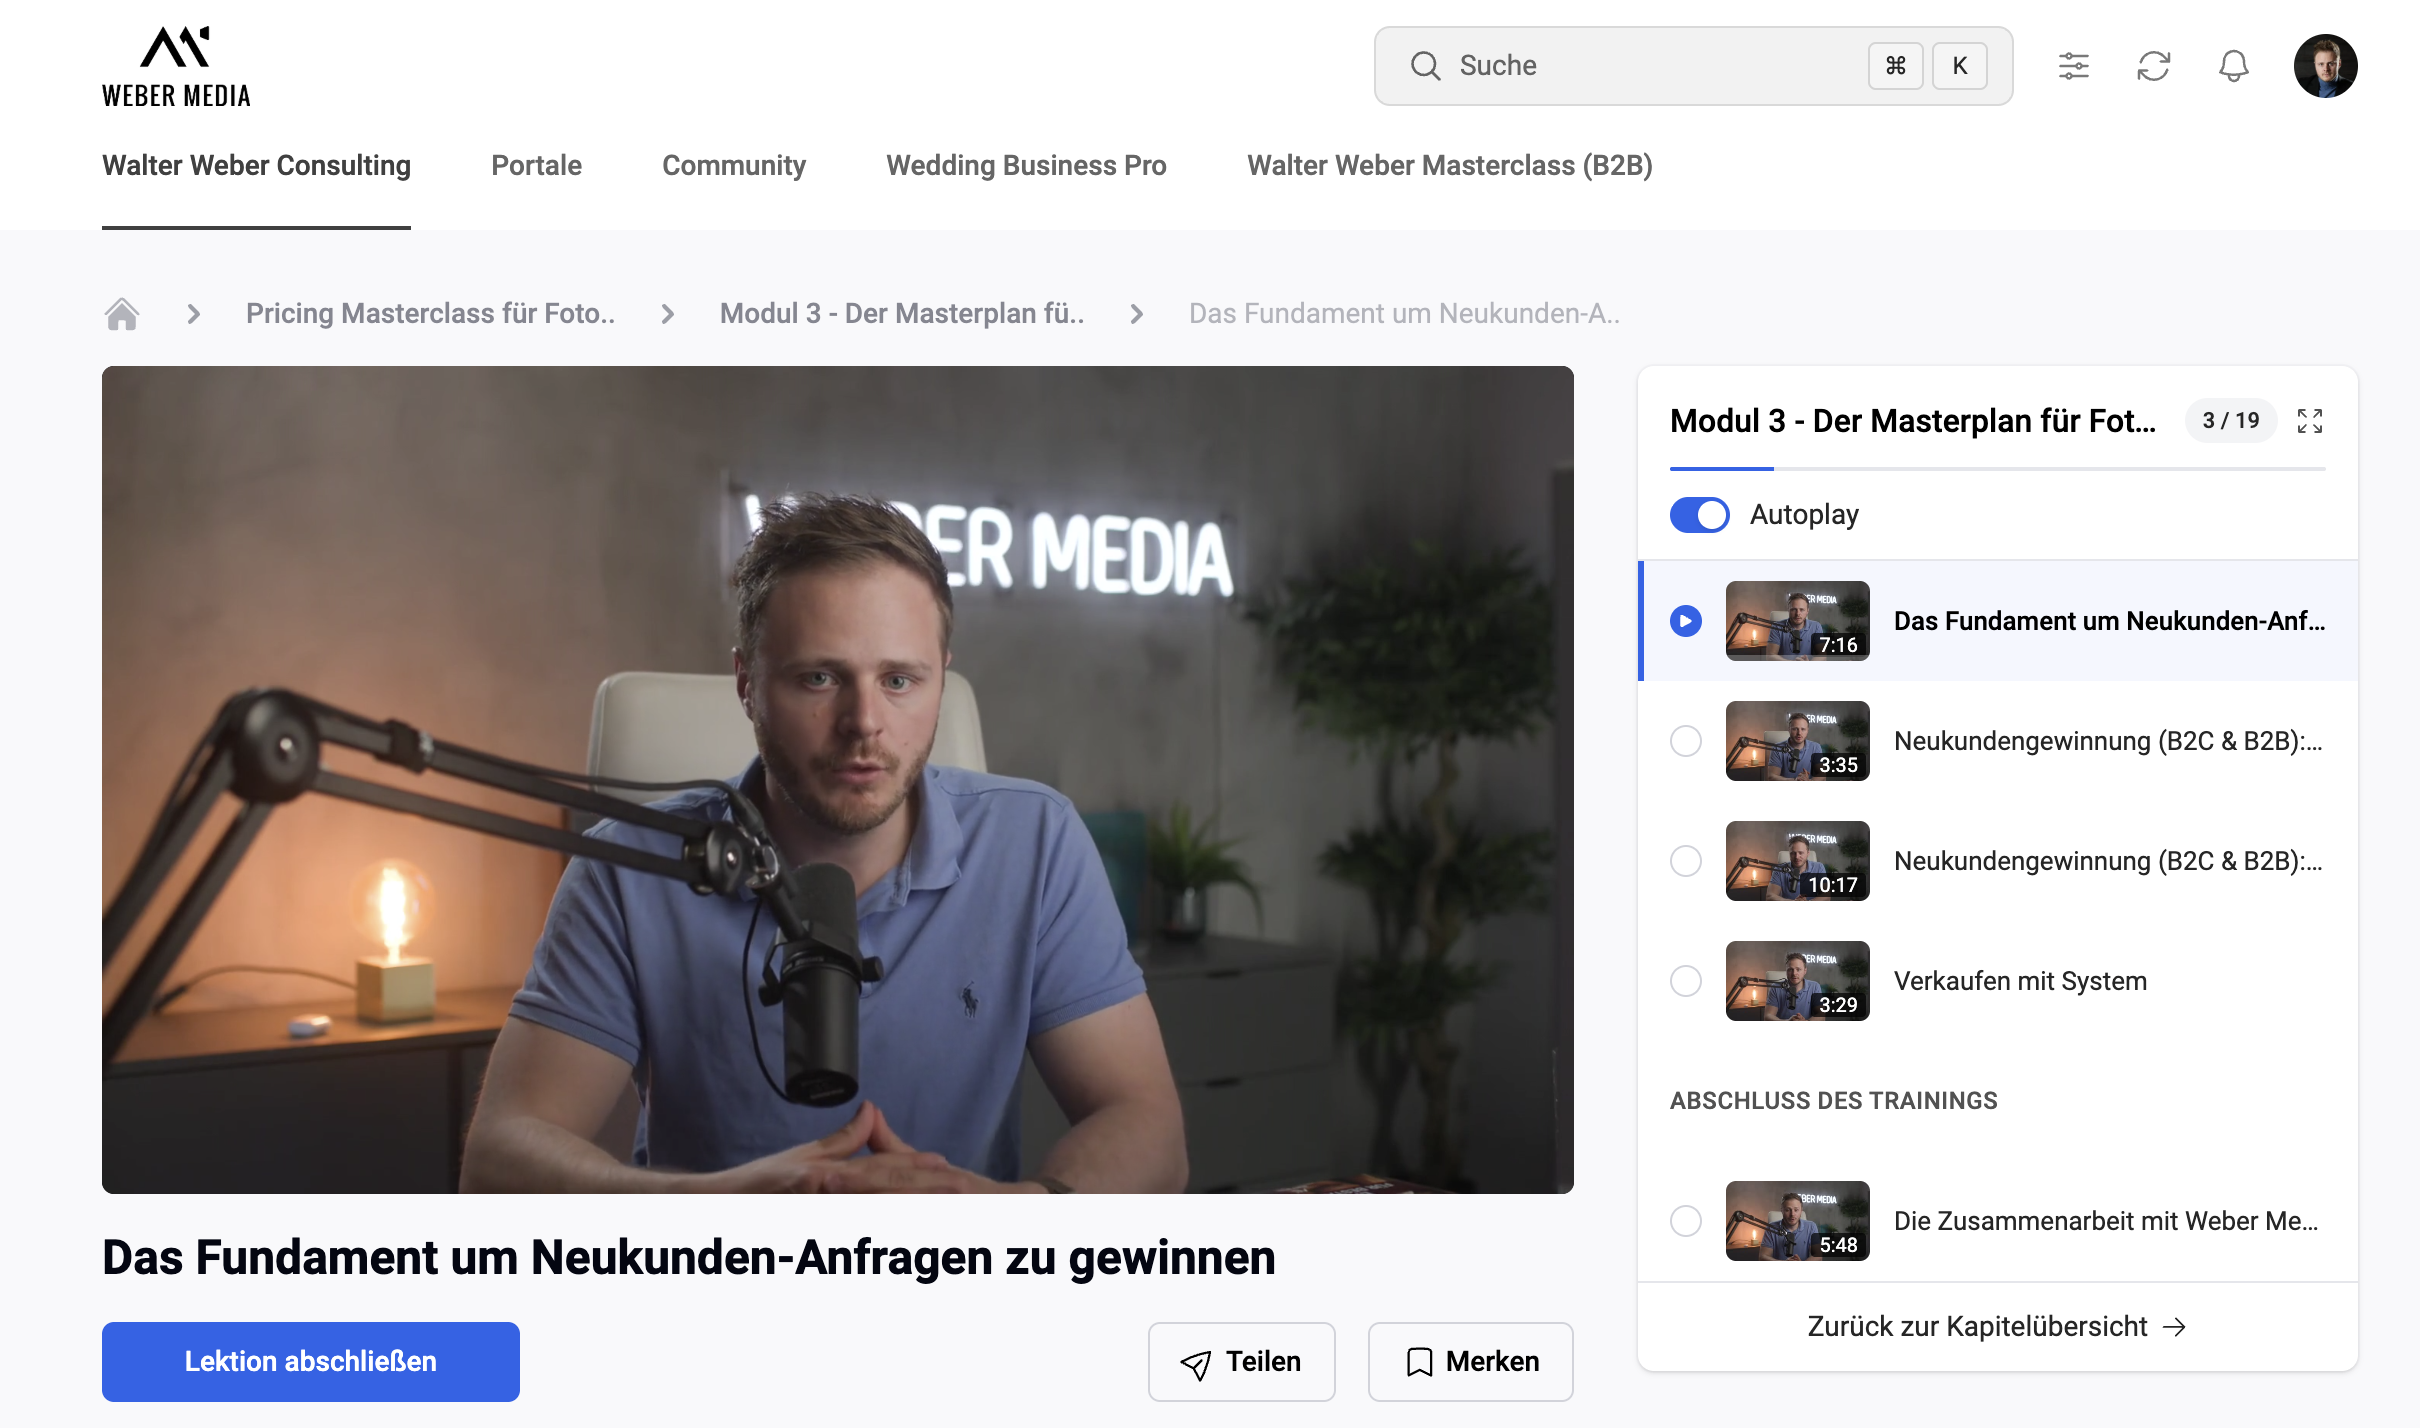2420x1428 pixels.
Task: Toggle the Autoplay switch
Action: coord(1700,515)
